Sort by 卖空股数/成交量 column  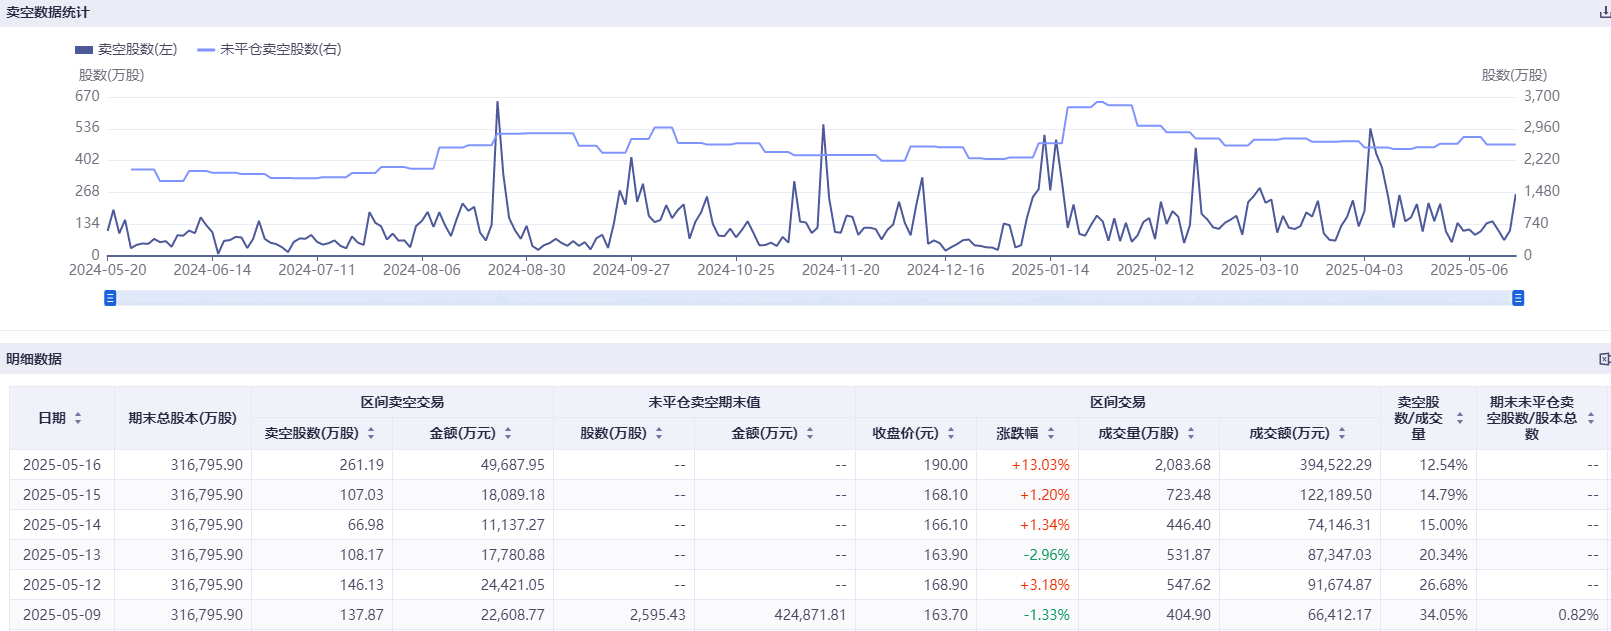point(1460,418)
